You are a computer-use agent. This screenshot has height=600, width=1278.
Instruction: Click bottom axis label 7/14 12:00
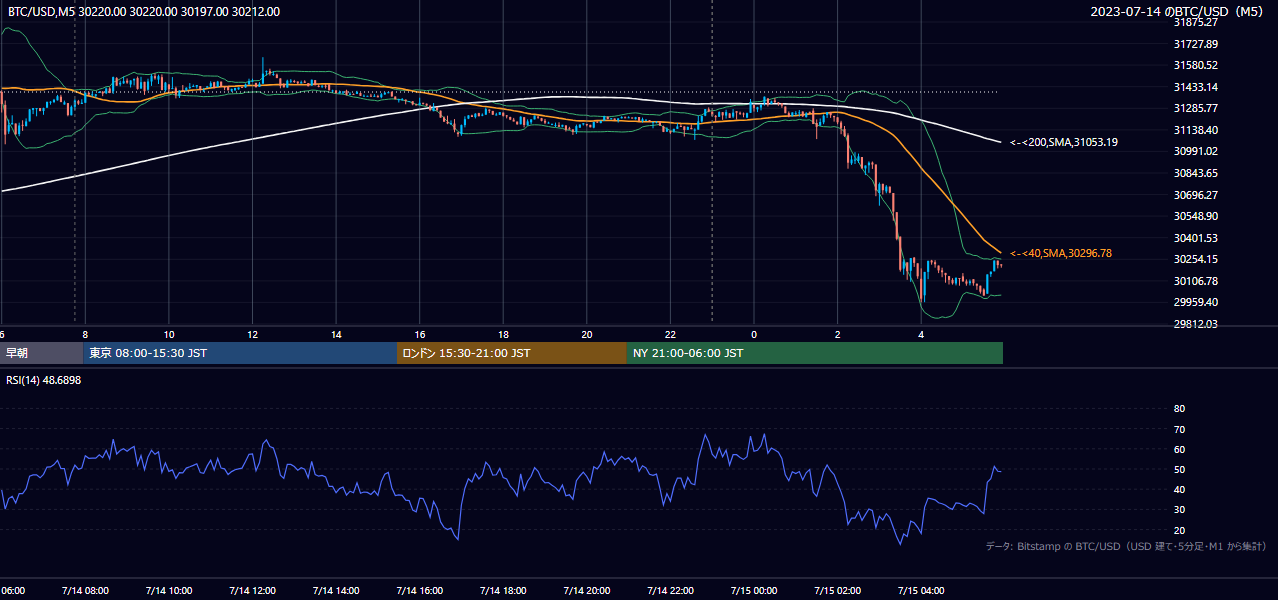252,591
